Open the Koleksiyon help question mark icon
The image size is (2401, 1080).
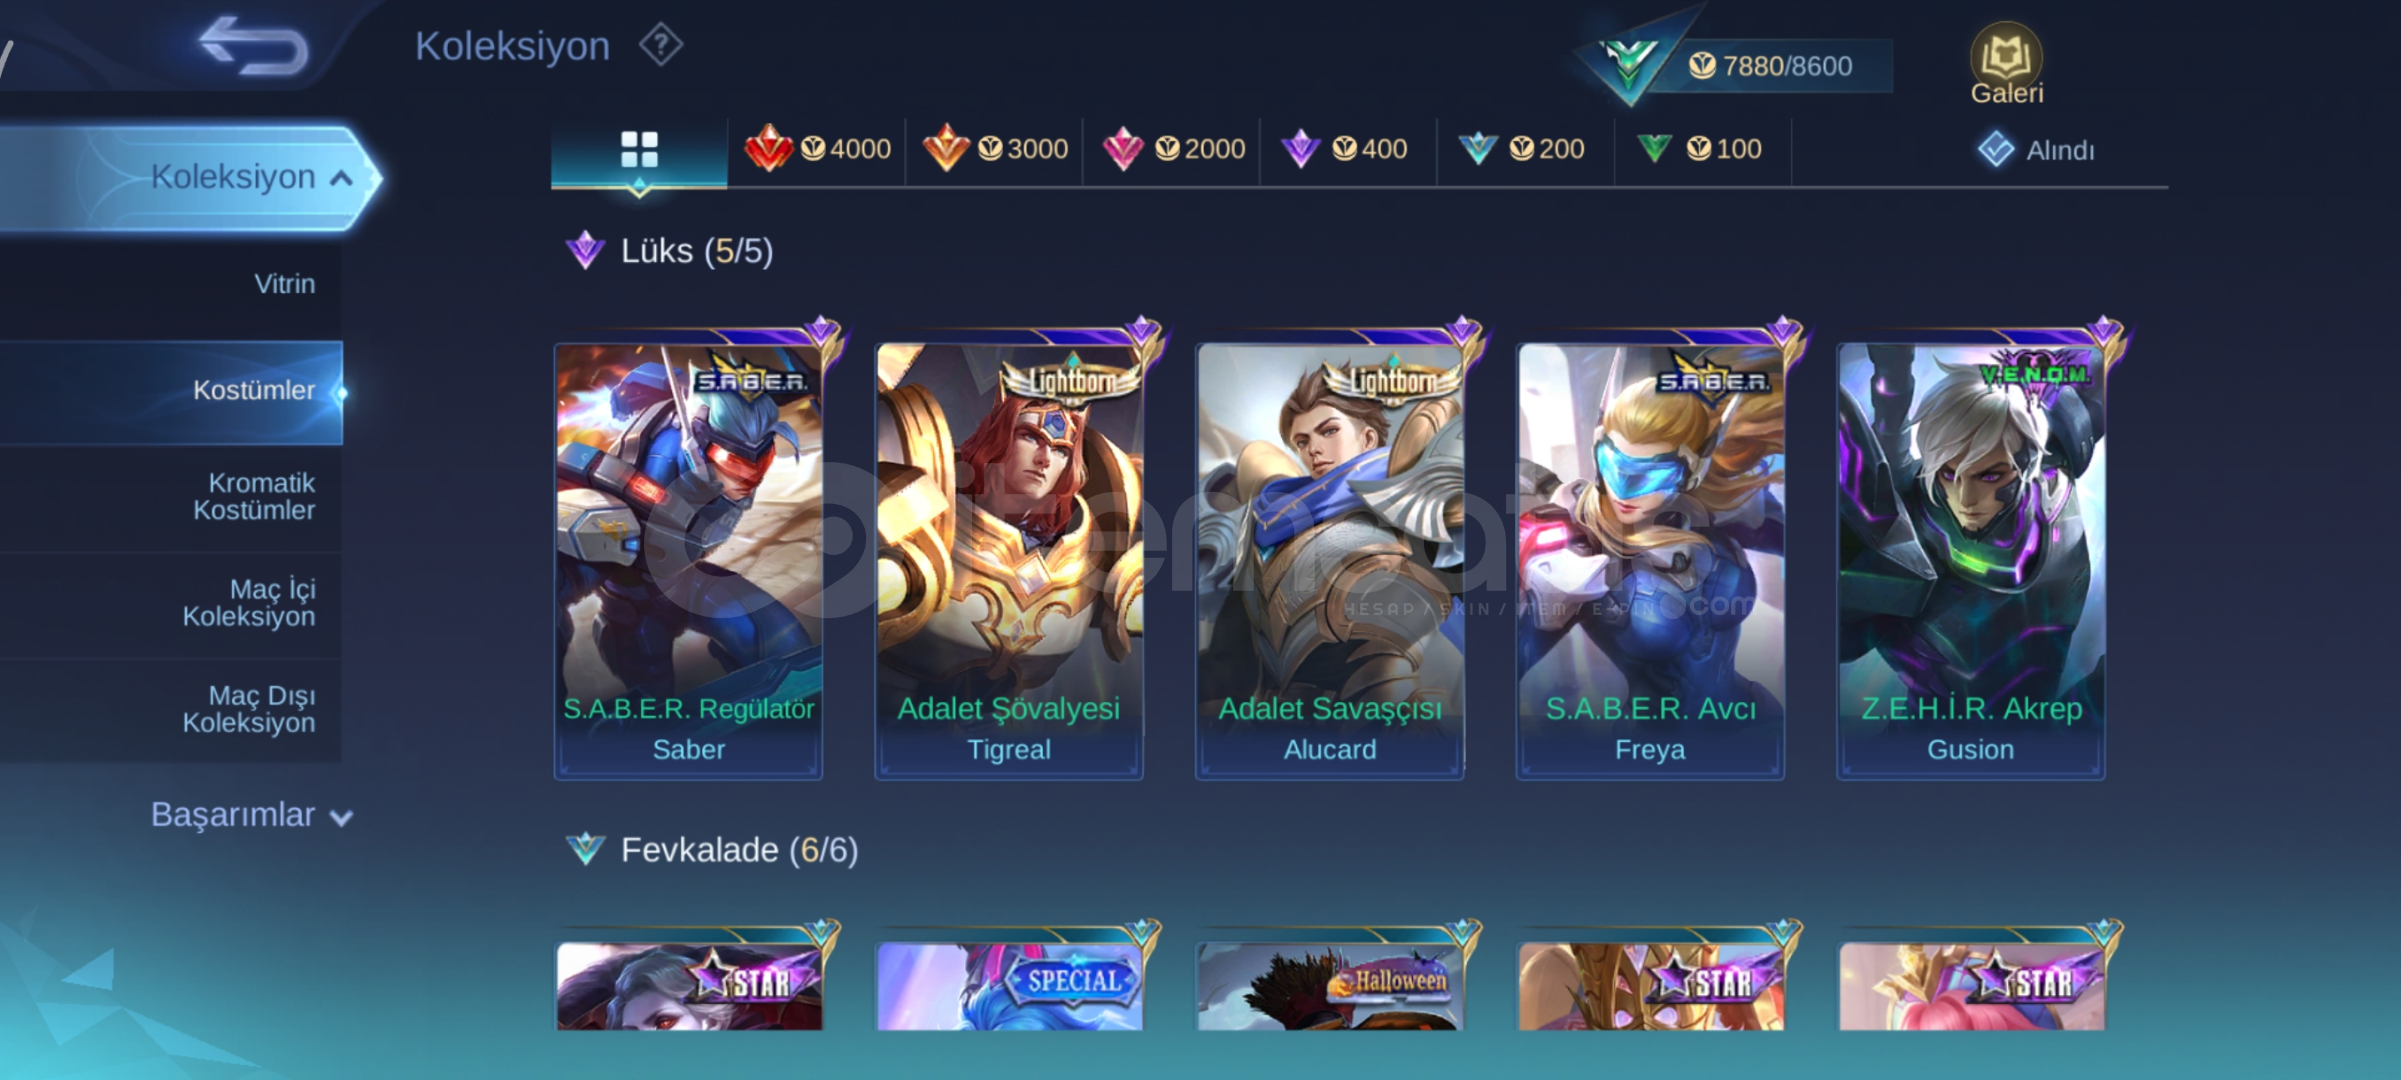(x=661, y=45)
